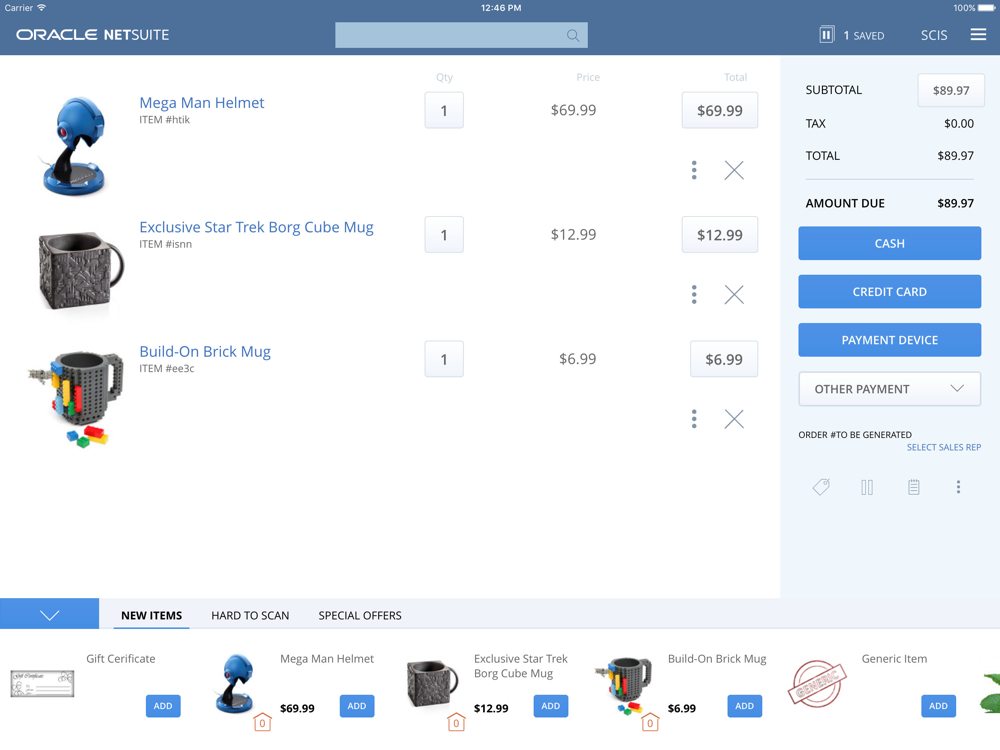This screenshot has width=1000, height=750.
Task: Edit quantity of Build-On Brick Mug
Action: [x=444, y=359]
